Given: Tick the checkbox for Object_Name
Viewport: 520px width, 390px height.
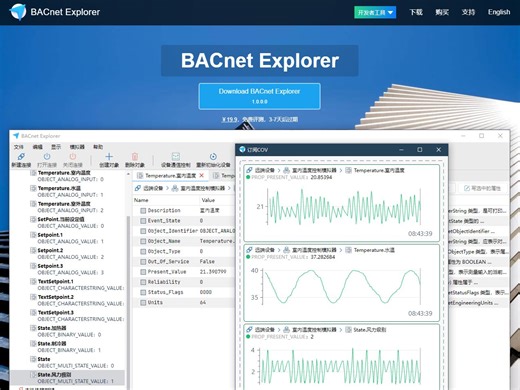Looking at the screenshot, I should pos(143,241).
